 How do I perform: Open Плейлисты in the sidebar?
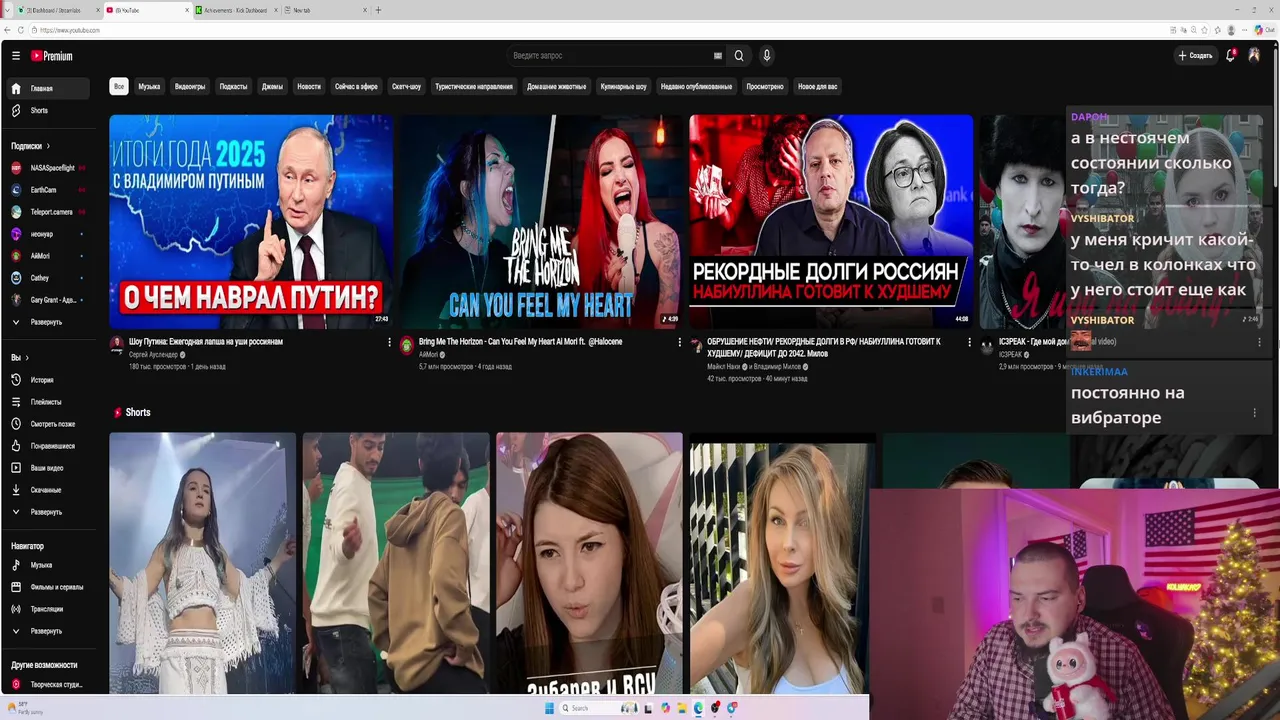point(47,402)
